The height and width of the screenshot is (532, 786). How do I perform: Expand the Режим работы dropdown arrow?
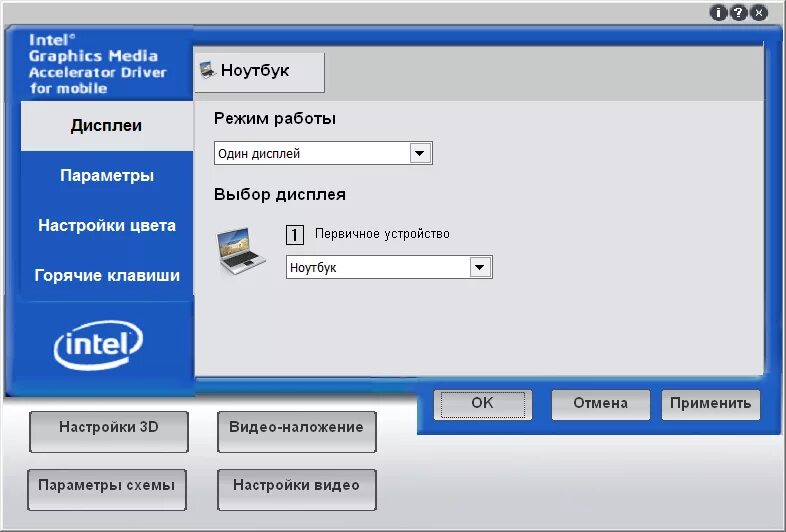pos(420,153)
